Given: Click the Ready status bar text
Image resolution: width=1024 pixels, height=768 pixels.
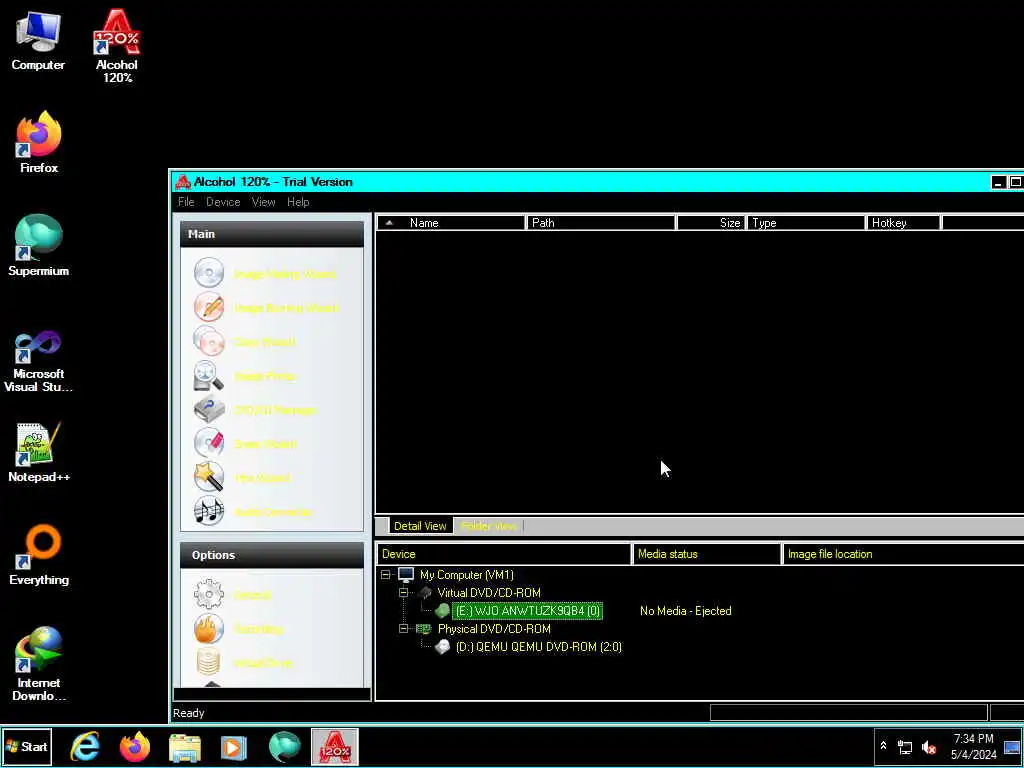Looking at the screenshot, I should click(x=189, y=713).
